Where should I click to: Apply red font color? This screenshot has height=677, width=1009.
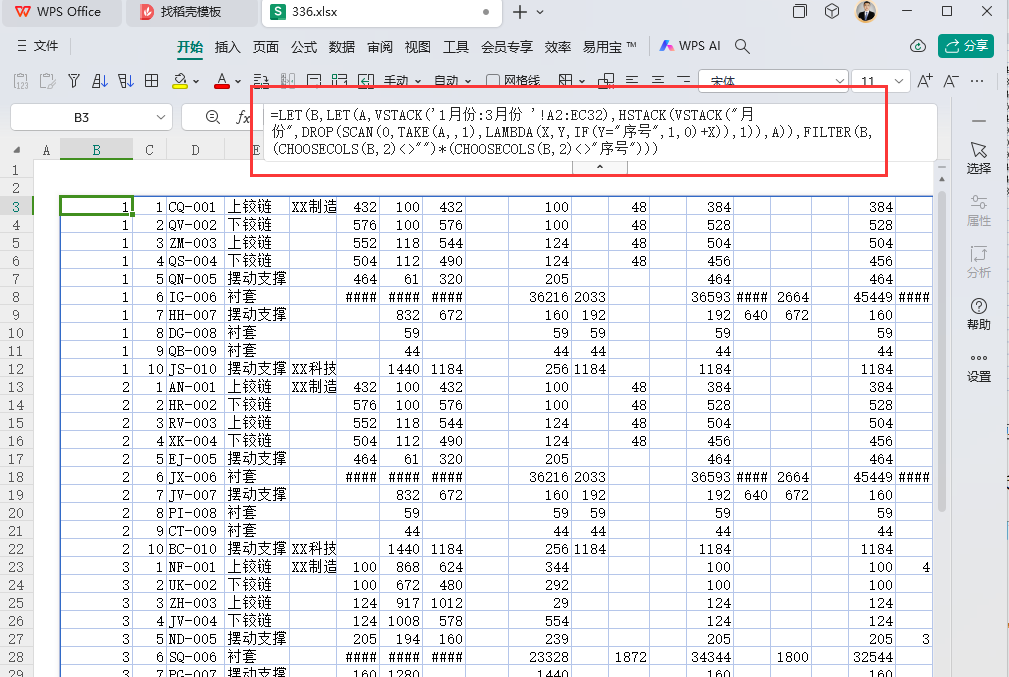[222, 81]
